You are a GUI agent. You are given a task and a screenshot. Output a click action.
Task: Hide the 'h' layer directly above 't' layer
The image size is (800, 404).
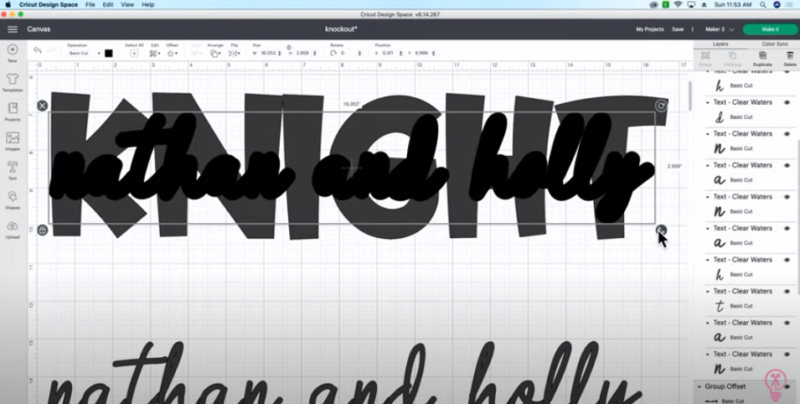tap(787, 260)
